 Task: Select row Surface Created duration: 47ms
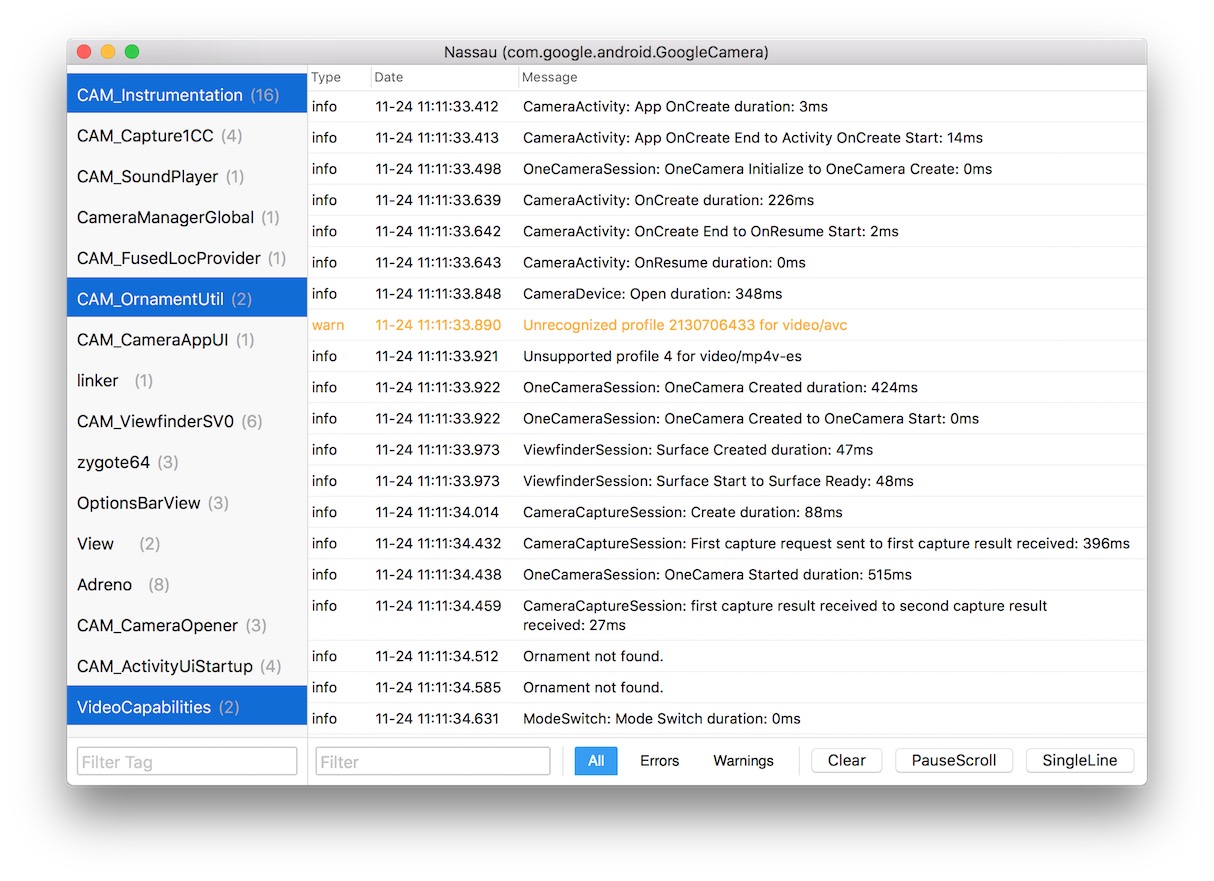727,450
